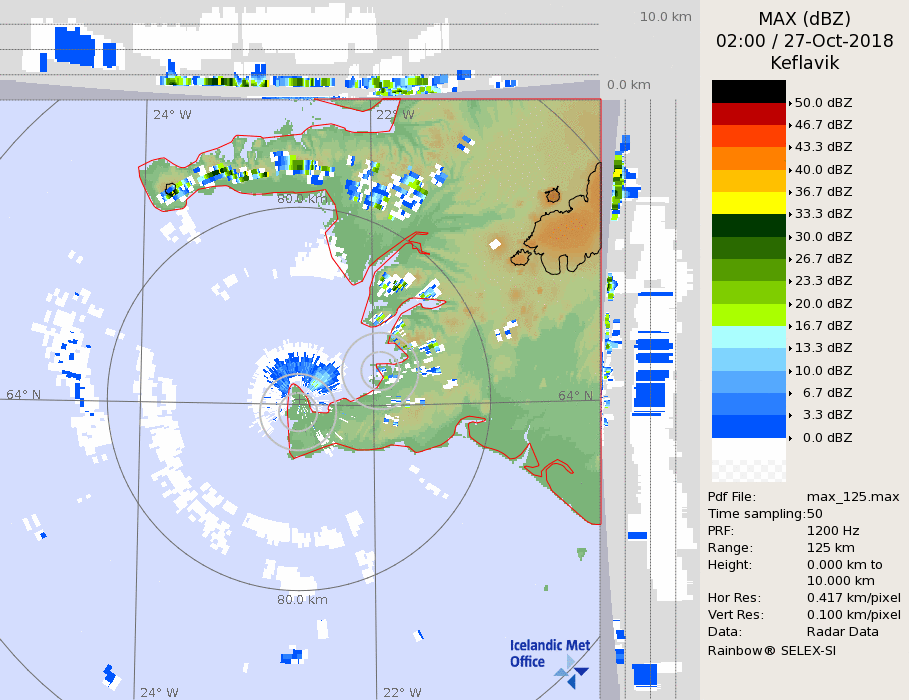
Task: Click the tick arrow beside 33.3 dBZ
Action: tap(790, 214)
